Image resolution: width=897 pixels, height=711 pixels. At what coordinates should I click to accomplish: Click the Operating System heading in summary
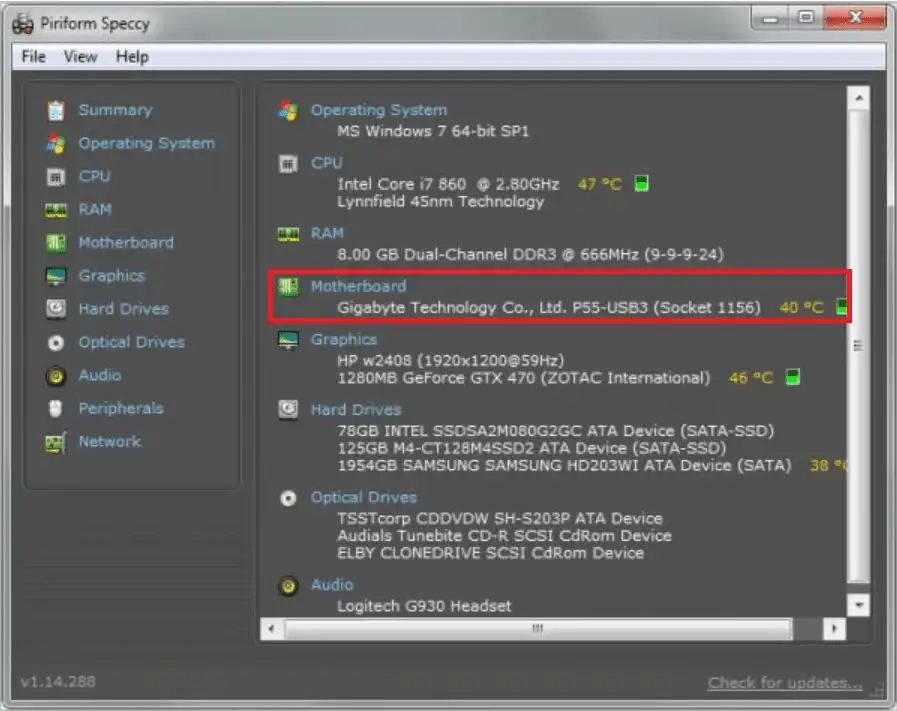tap(378, 110)
